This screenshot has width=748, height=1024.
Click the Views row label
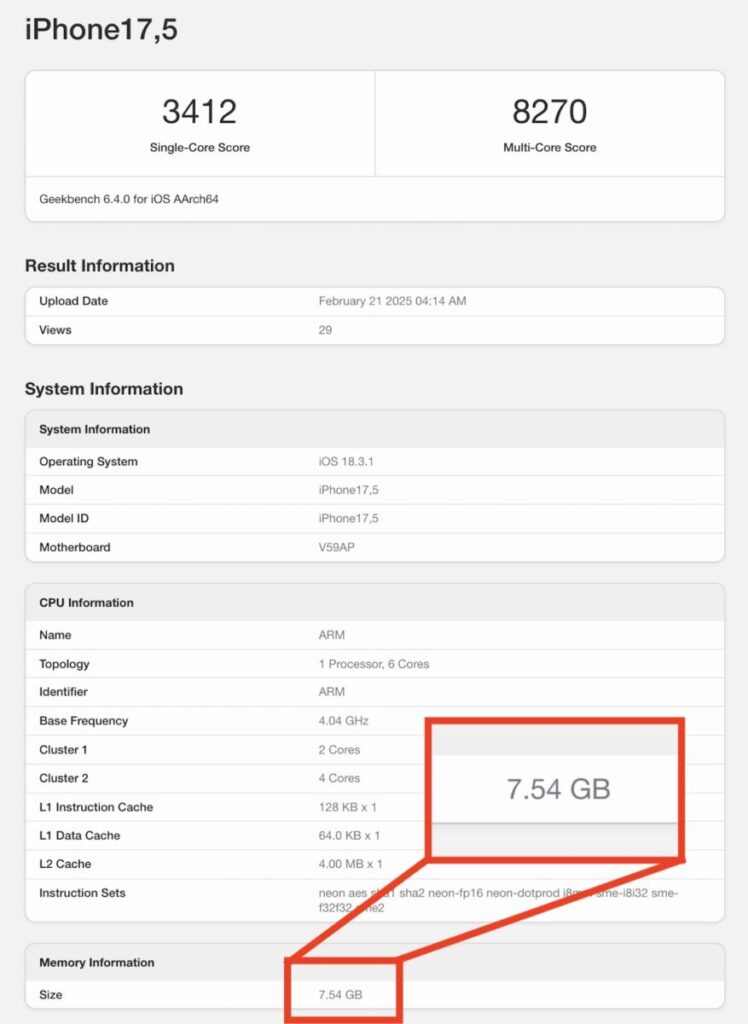[55, 330]
